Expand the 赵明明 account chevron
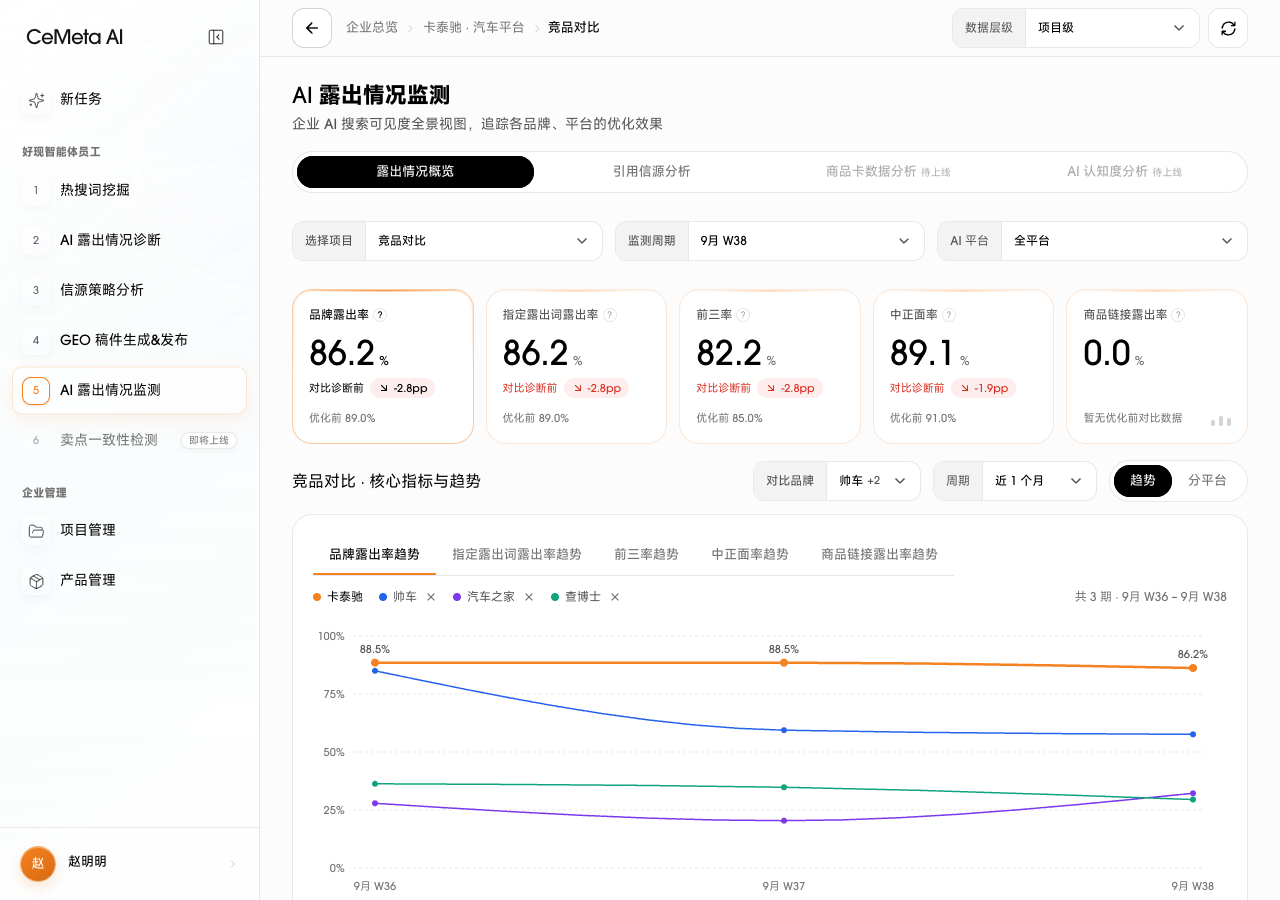This screenshot has width=1280, height=900. point(233,863)
